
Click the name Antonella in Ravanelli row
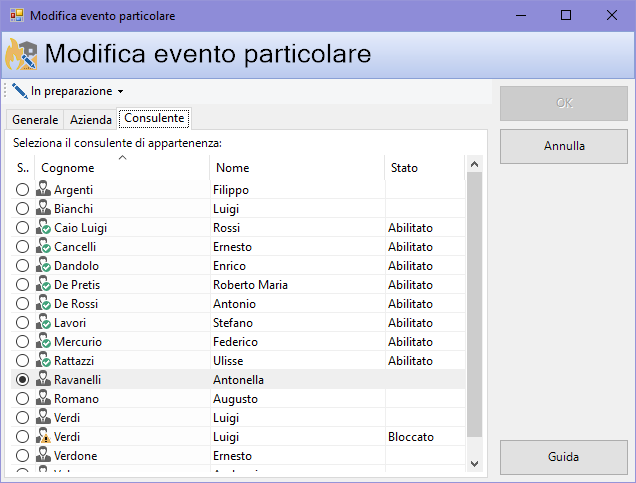238,380
